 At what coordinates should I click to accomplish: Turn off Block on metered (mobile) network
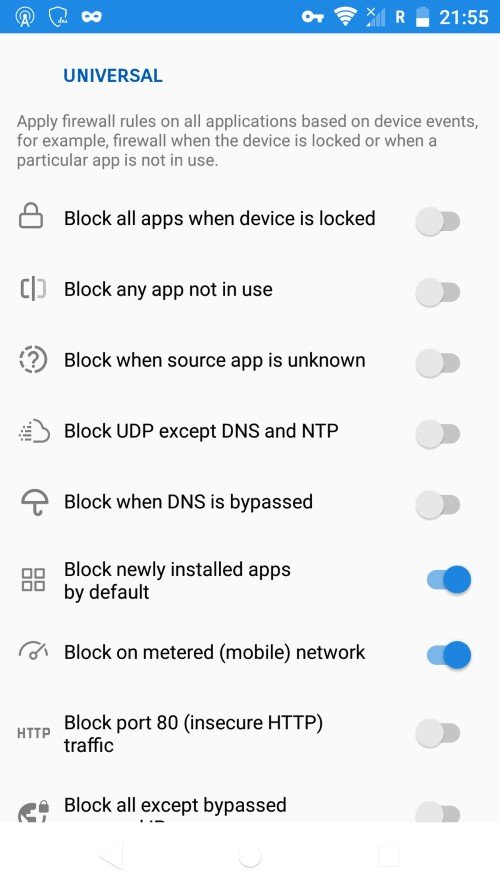point(448,655)
